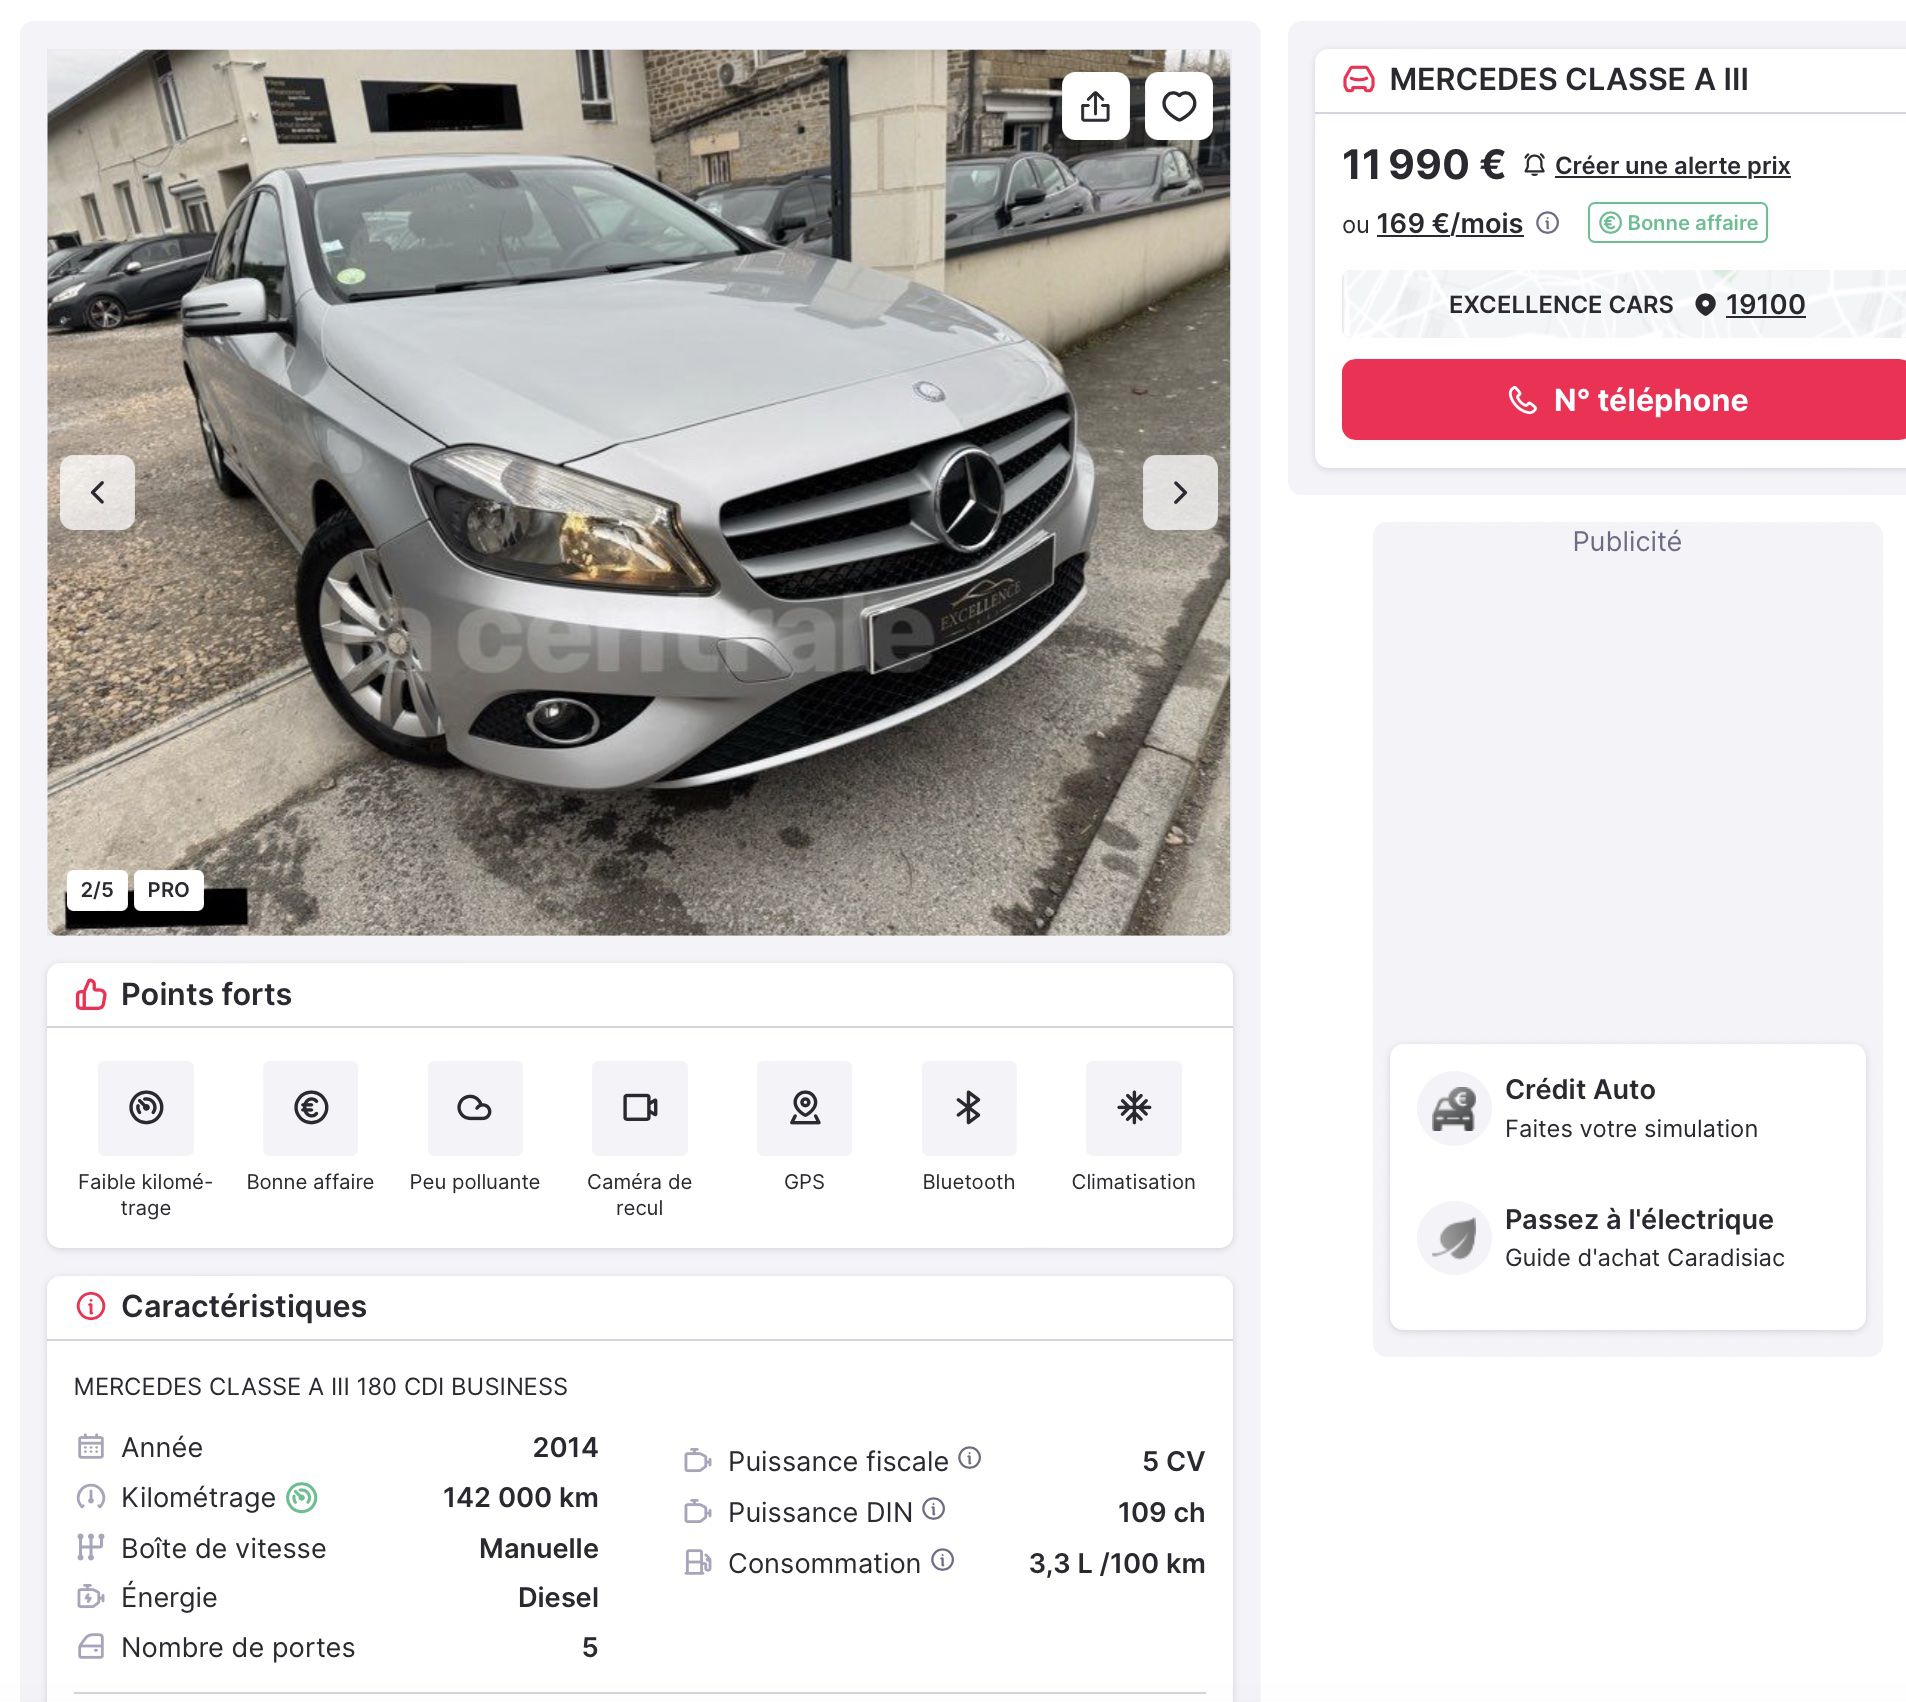
Task: Select the Caméra de recul icon
Action: click(x=640, y=1108)
